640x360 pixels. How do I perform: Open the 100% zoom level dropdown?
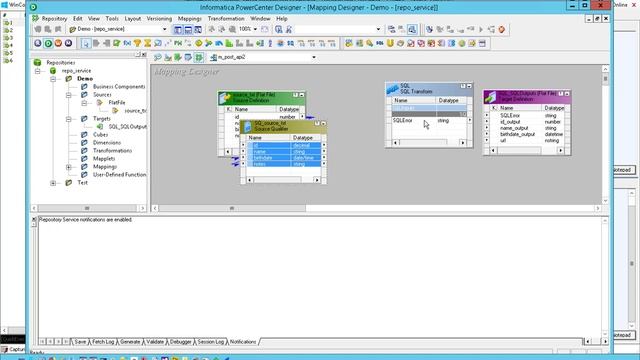point(255,29)
